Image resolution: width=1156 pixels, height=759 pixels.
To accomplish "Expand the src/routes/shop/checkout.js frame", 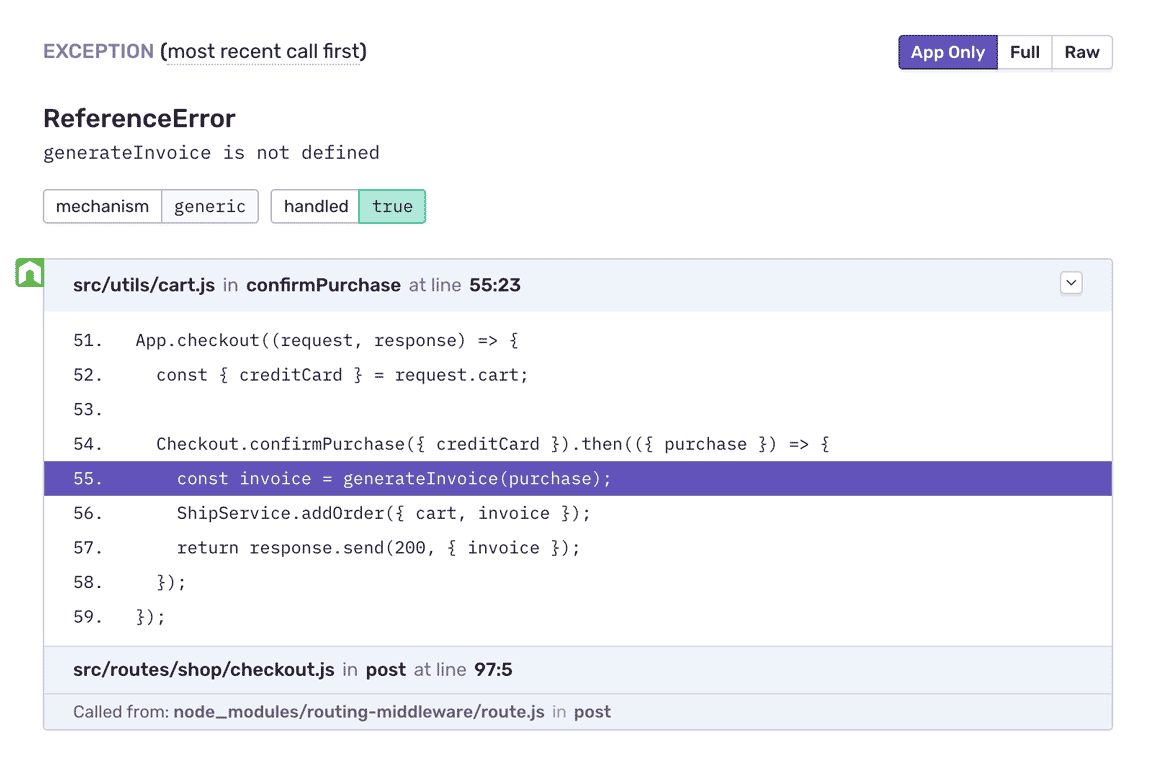I will click(203, 670).
